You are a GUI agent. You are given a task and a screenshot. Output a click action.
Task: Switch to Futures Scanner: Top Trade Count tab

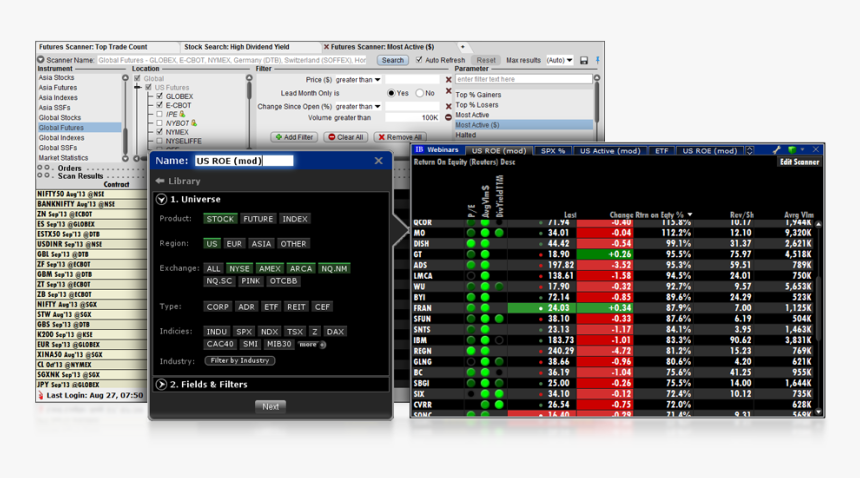click(93, 47)
